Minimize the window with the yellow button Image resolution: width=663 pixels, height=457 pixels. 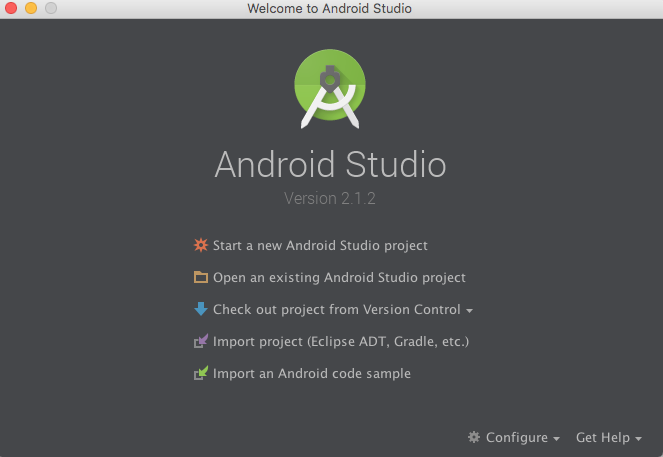(x=31, y=8)
